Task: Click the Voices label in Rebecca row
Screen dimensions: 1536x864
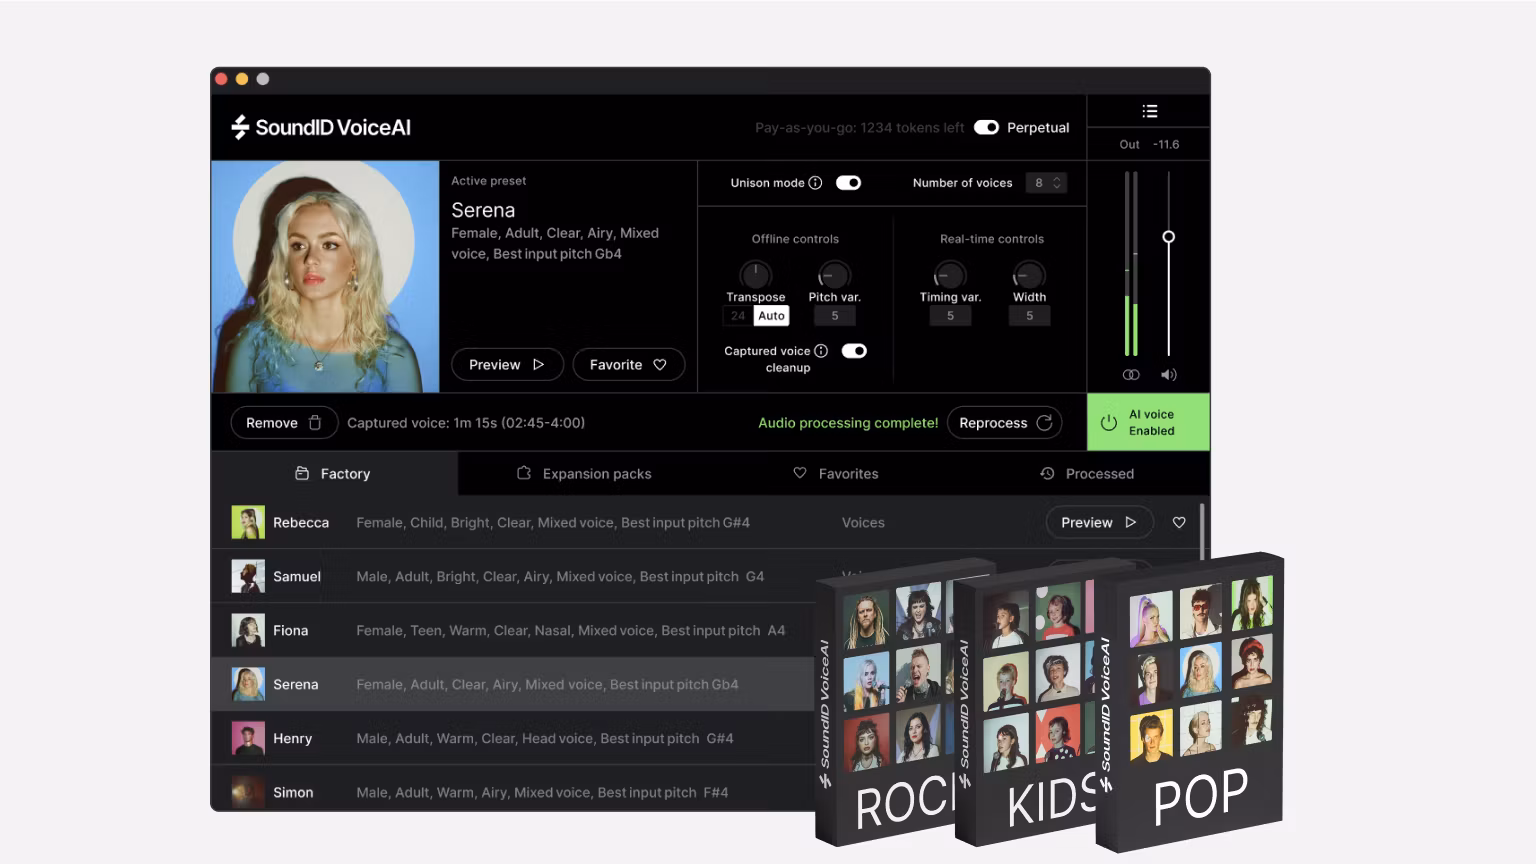Action: pyautogui.click(x=863, y=522)
